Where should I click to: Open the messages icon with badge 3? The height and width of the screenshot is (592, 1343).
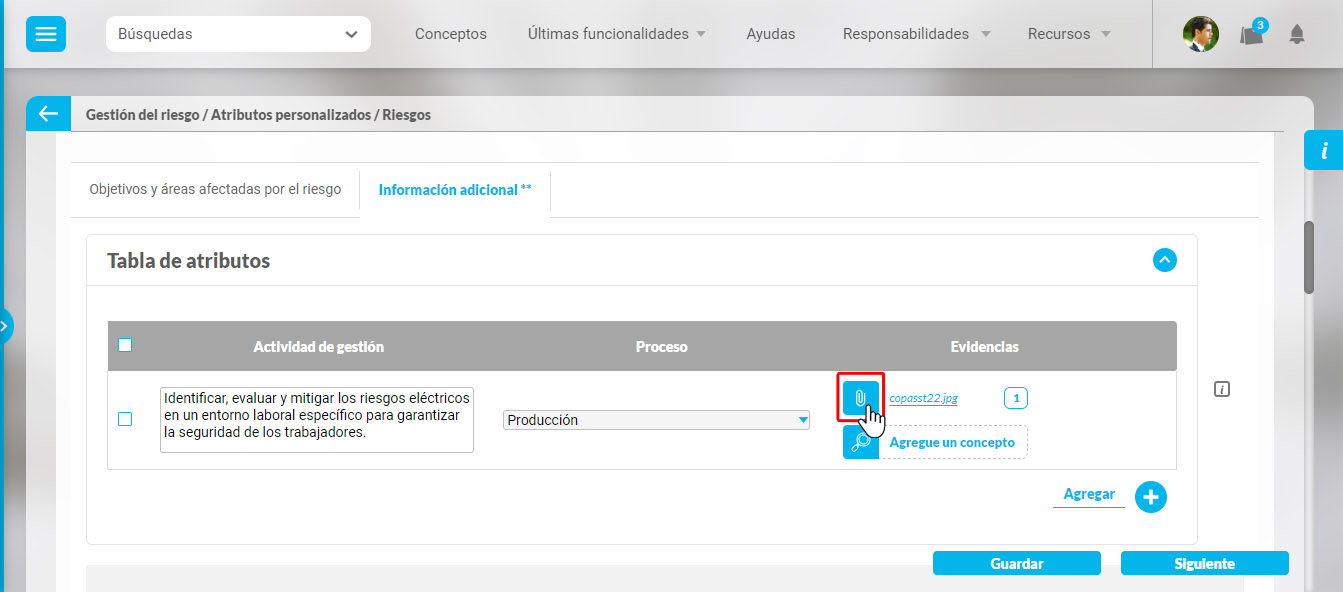1252,34
